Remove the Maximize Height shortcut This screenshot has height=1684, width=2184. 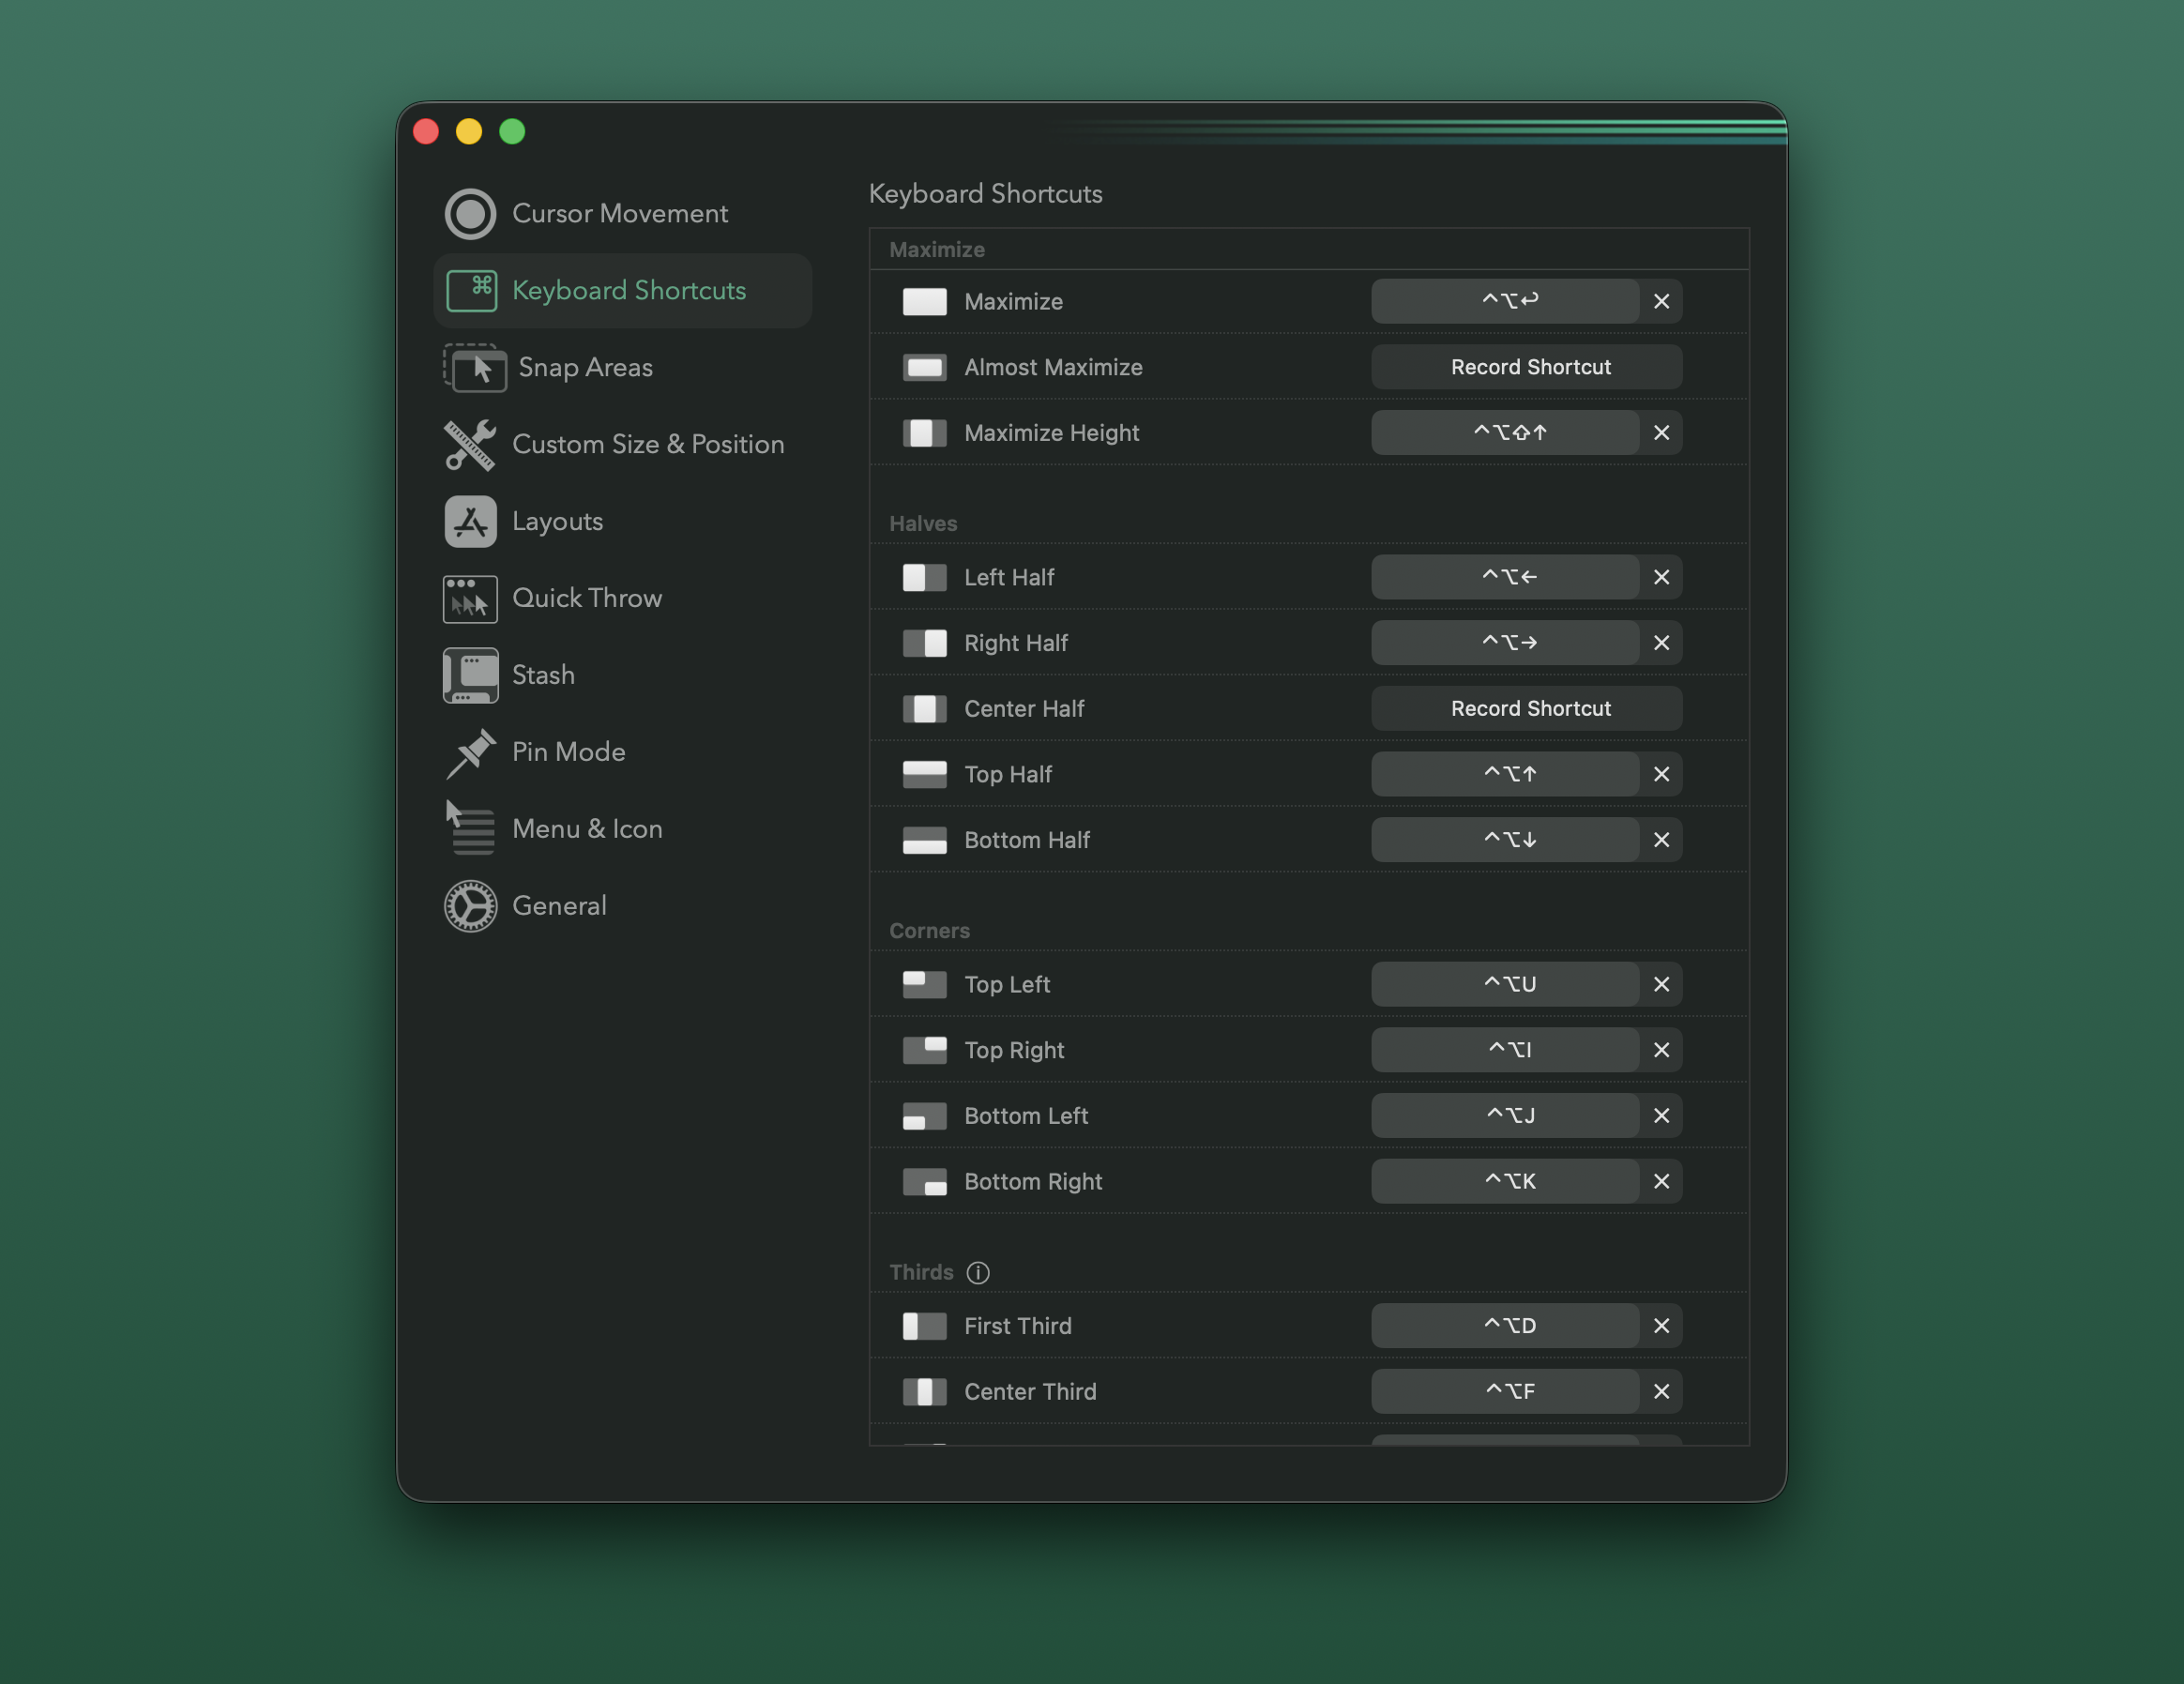coord(1661,433)
